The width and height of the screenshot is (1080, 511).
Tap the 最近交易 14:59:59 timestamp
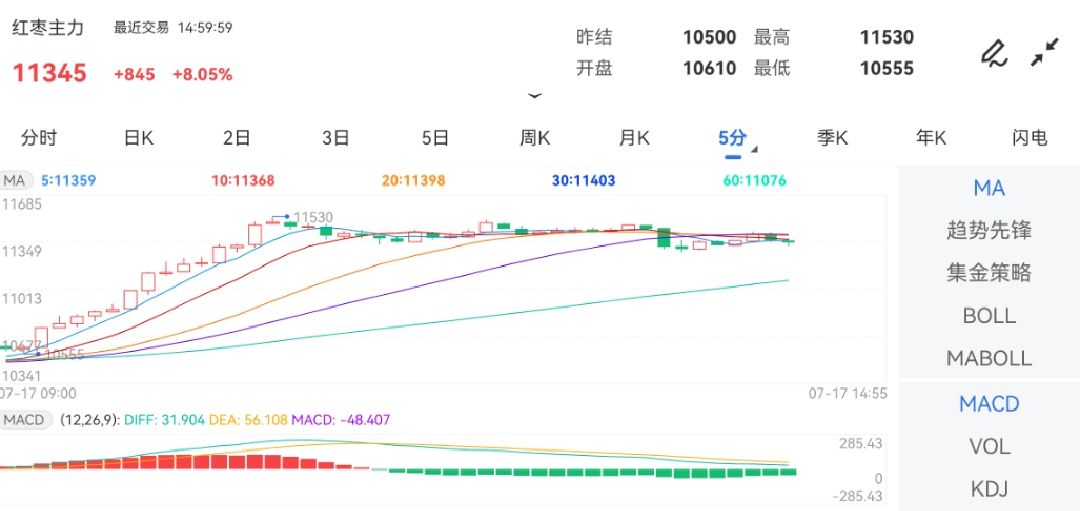click(173, 28)
